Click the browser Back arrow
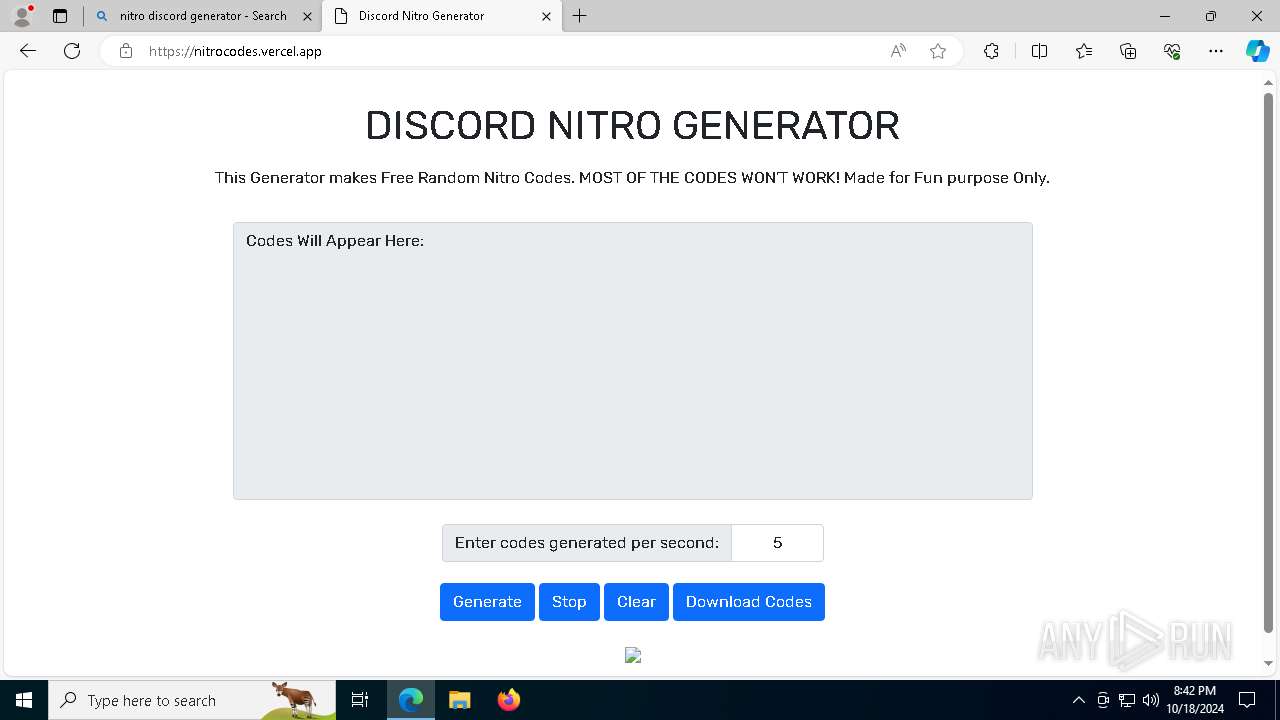 click(28, 51)
